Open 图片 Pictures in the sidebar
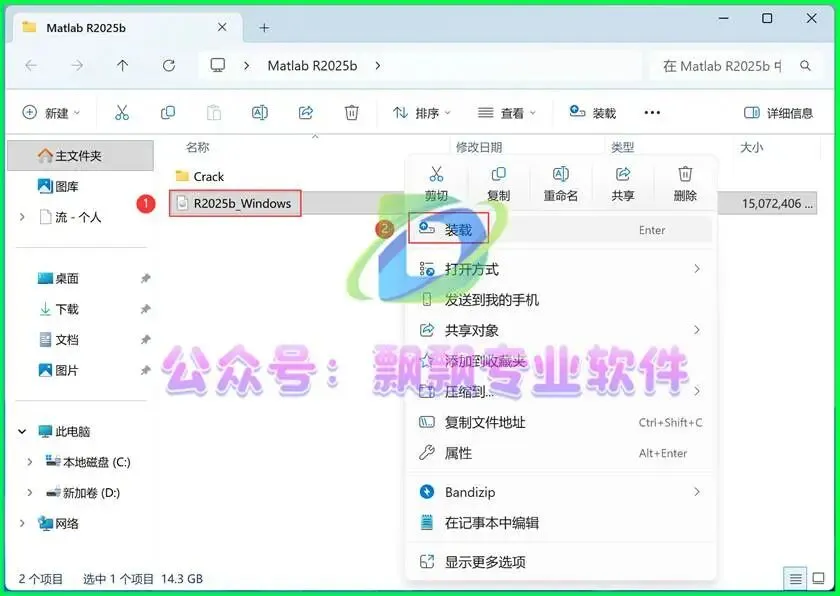Screen dimensions: 840x596 pyautogui.click(x=58, y=370)
